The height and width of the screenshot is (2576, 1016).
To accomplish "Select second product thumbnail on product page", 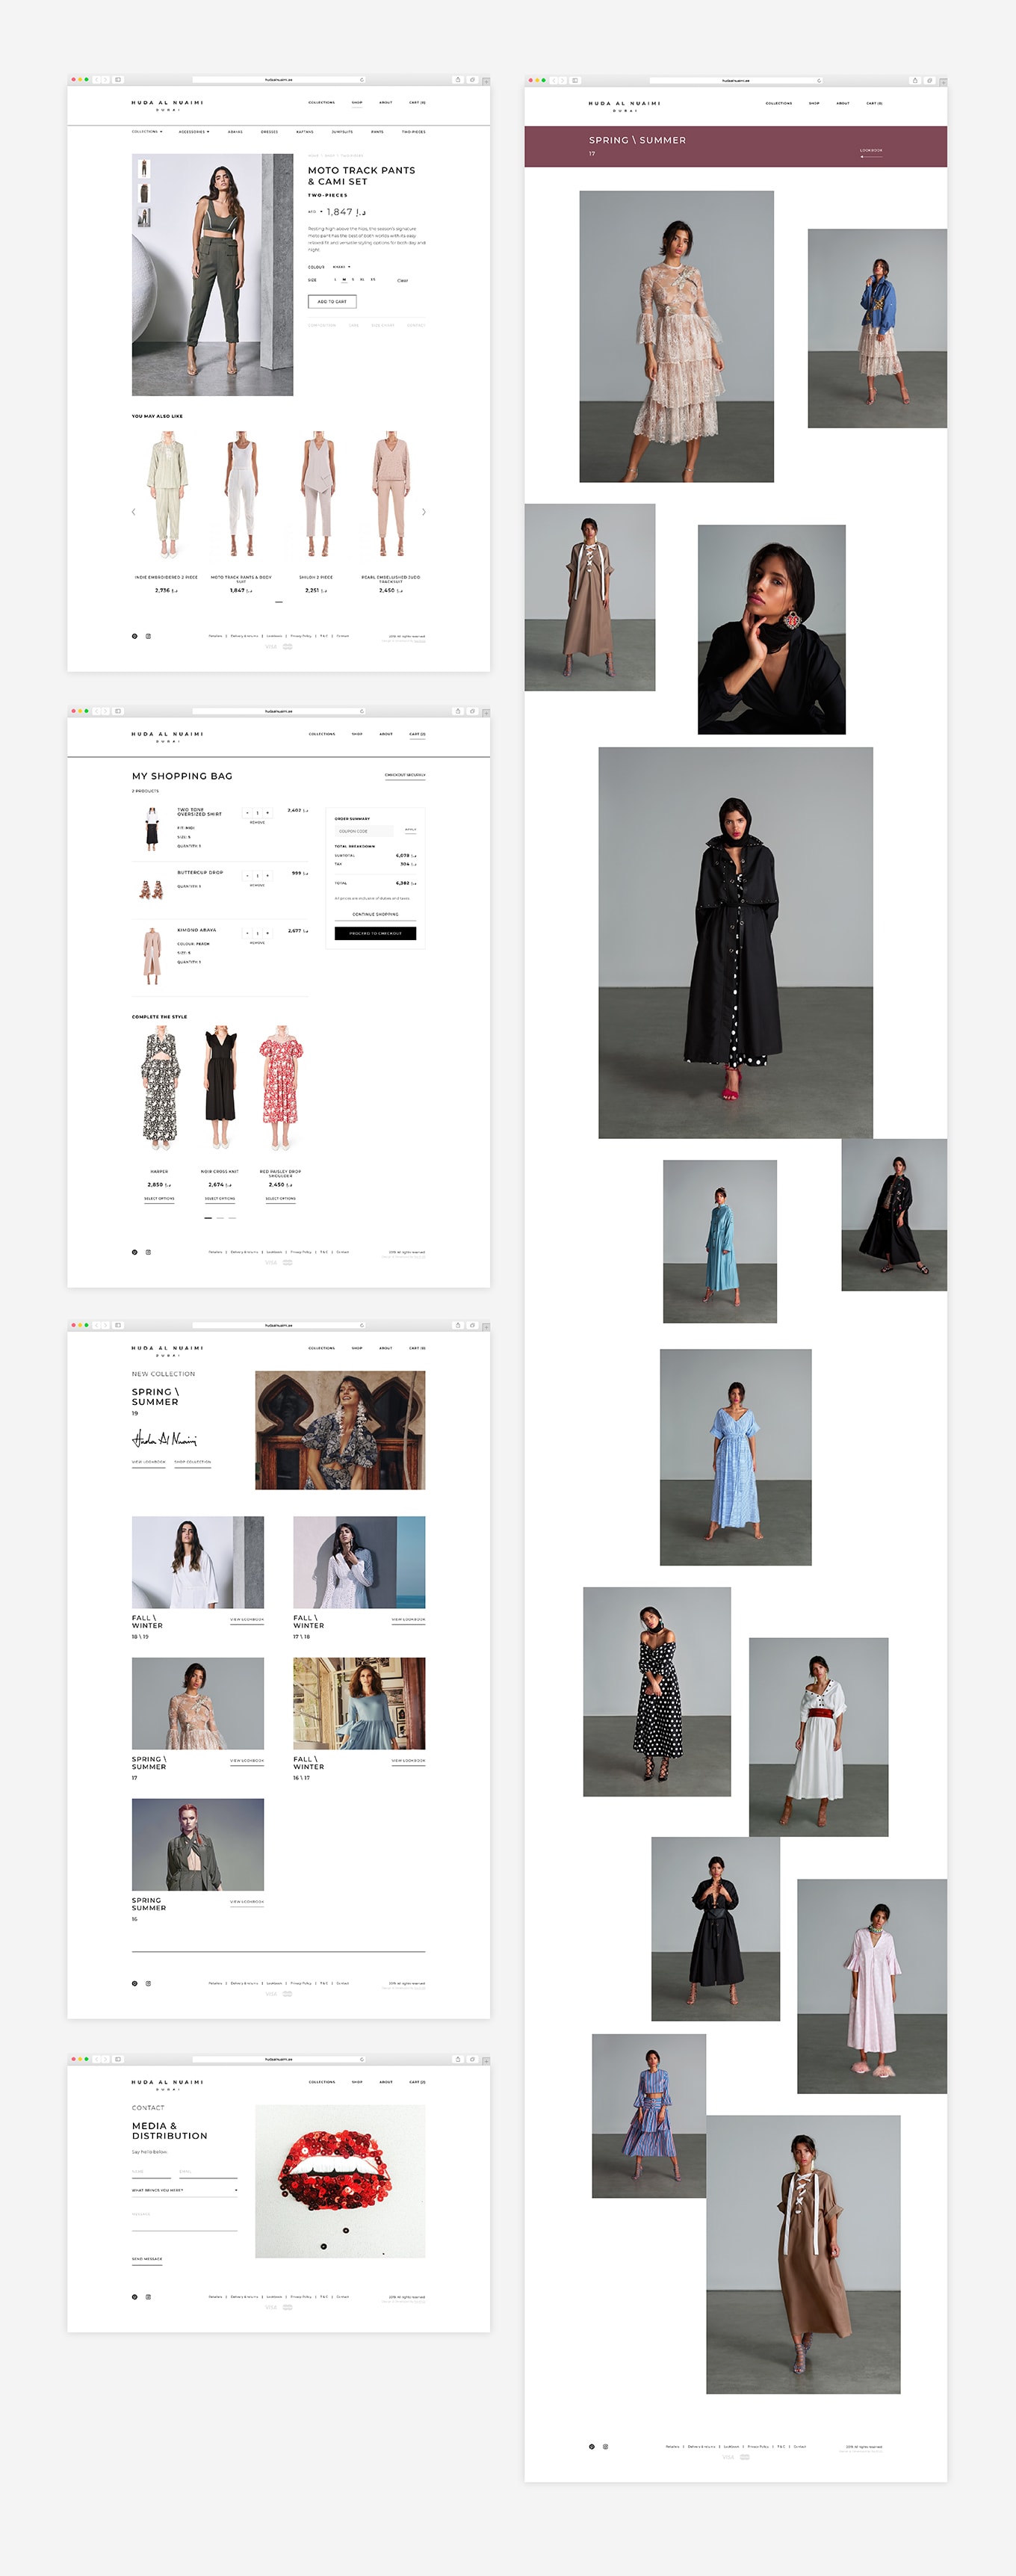I will [x=144, y=192].
